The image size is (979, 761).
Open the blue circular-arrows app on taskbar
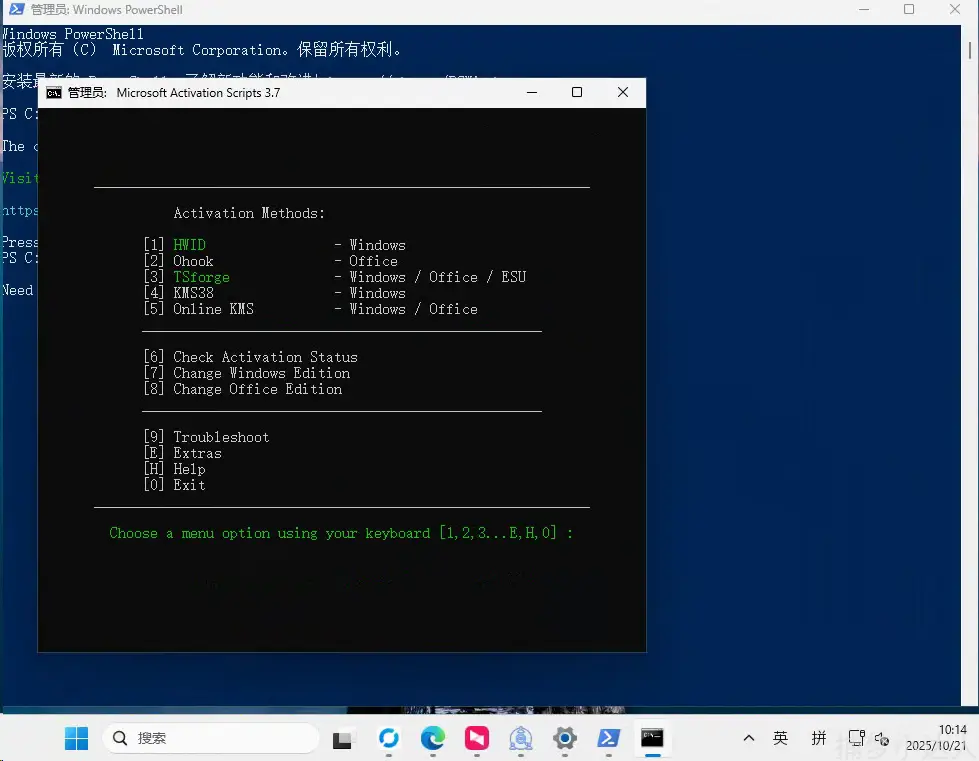point(389,739)
